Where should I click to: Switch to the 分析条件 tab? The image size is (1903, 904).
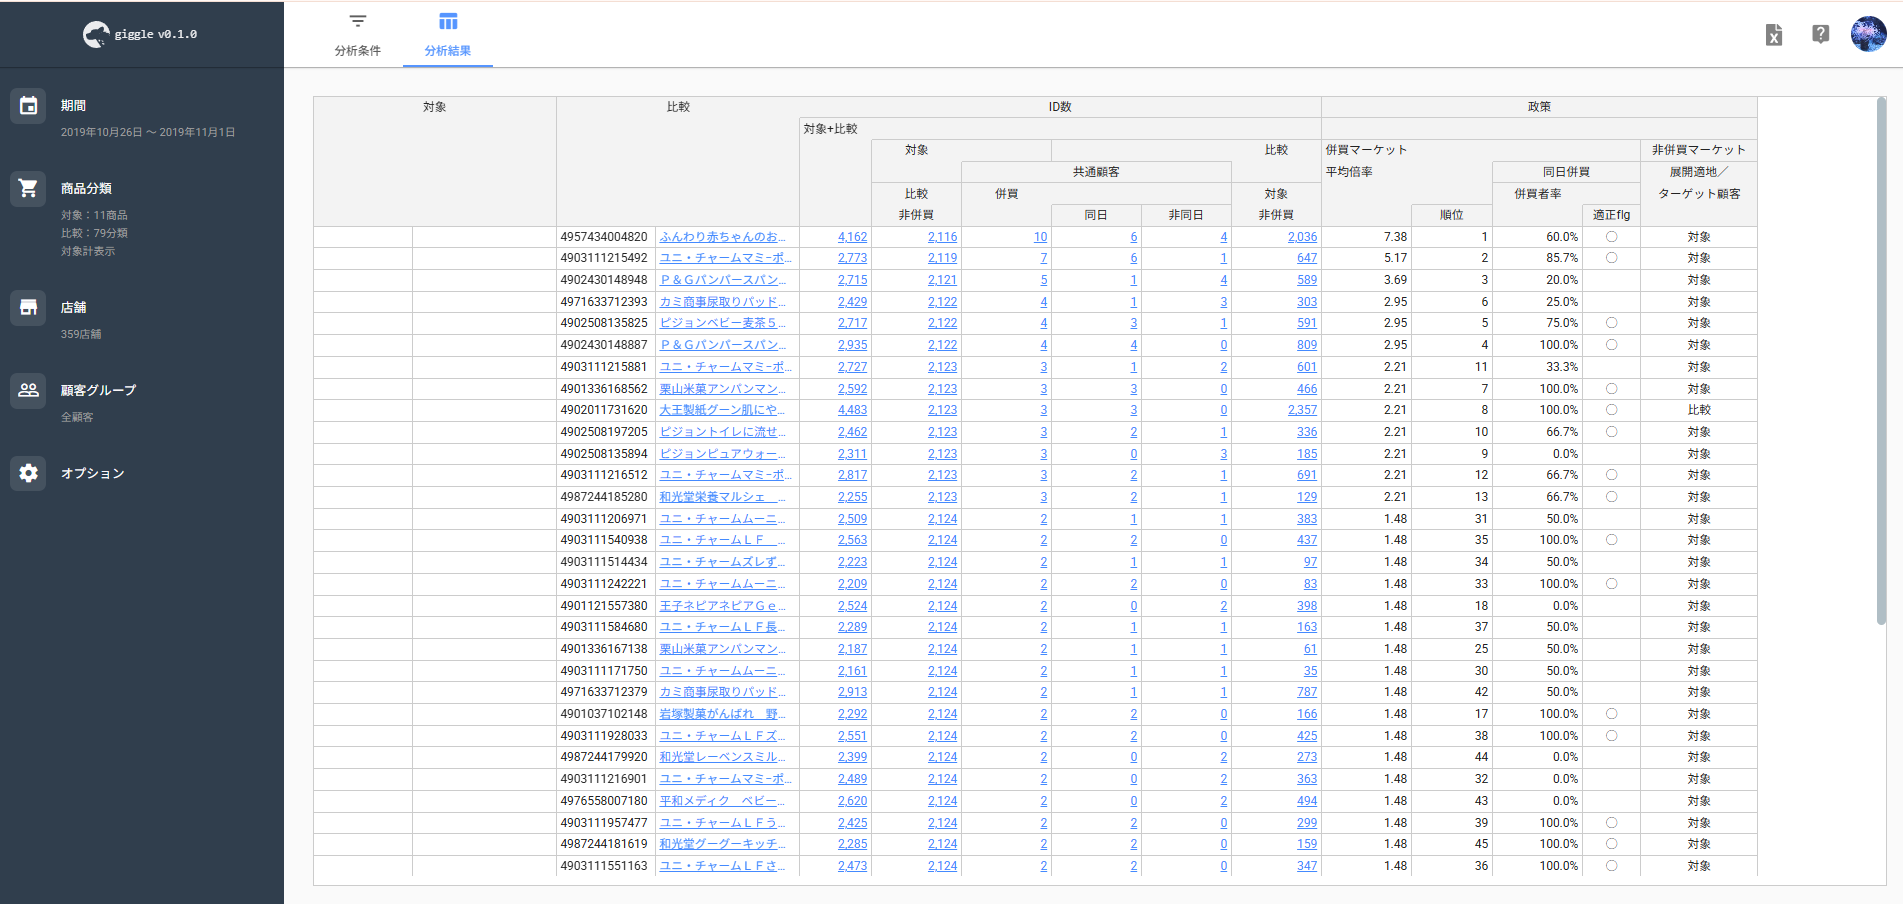[x=358, y=35]
